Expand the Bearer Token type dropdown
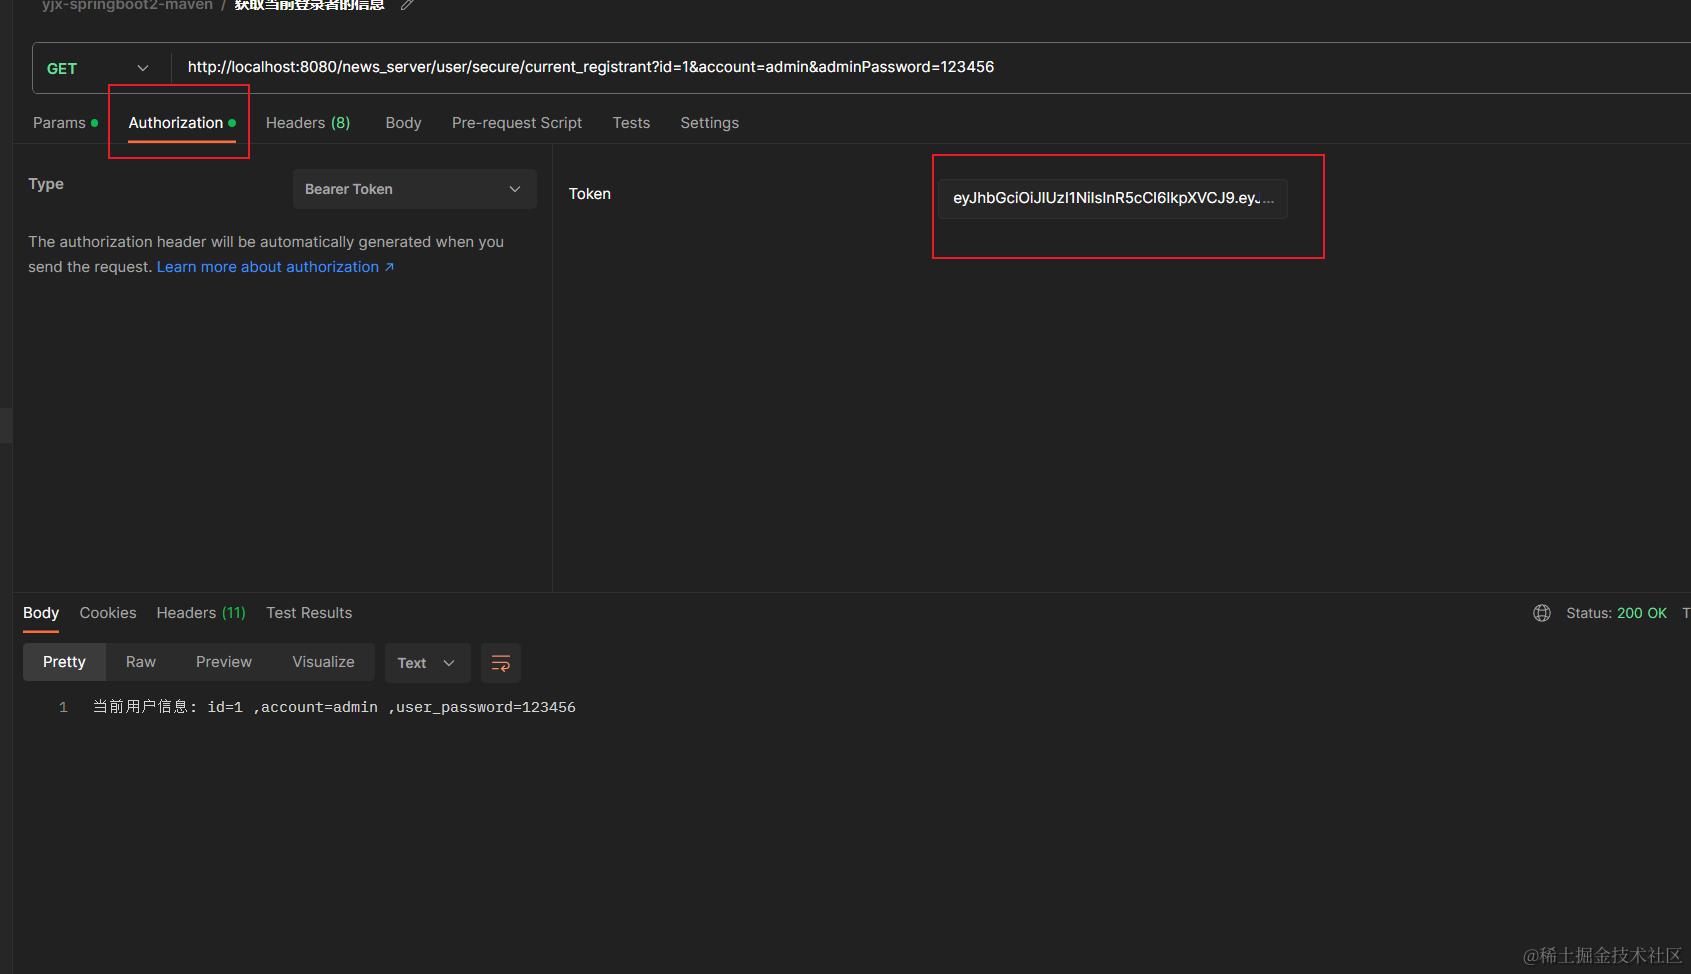 point(415,189)
